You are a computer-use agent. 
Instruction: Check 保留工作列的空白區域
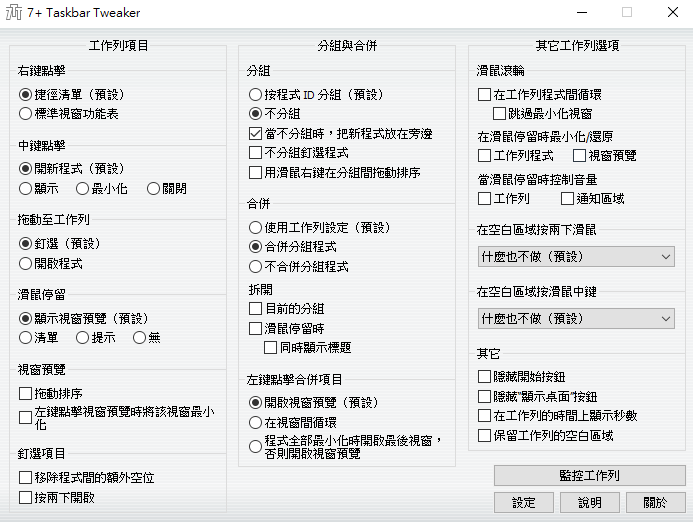pos(546,436)
